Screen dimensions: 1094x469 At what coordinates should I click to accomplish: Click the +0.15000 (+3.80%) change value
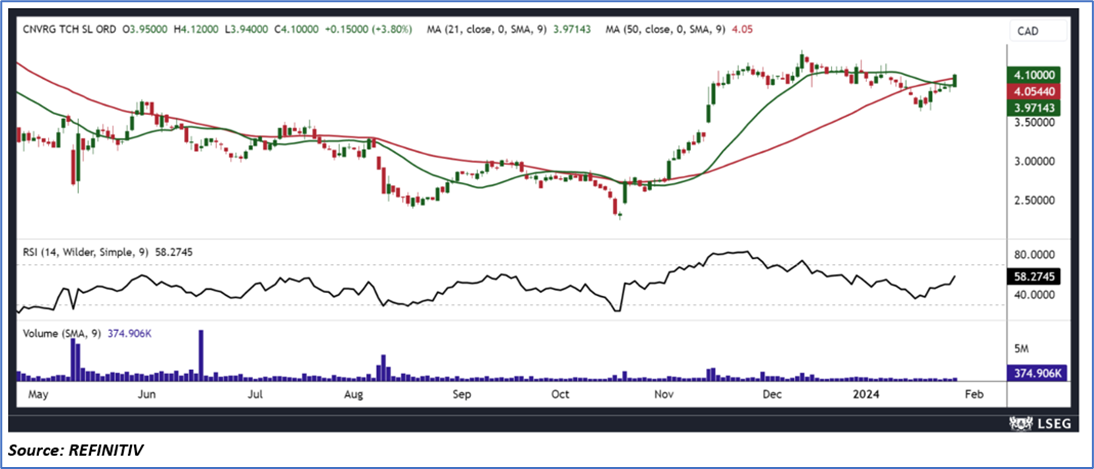click(368, 30)
